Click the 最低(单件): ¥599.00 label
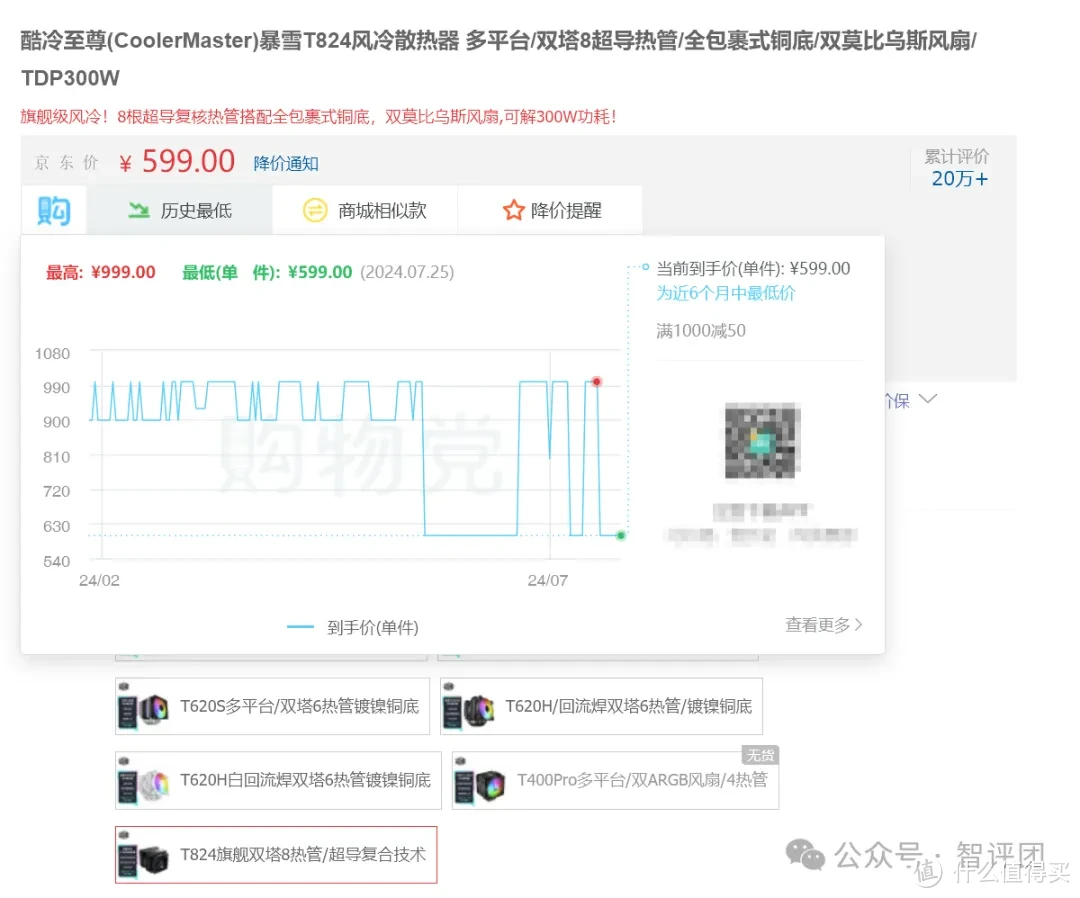Image resolution: width=1080 pixels, height=898 pixels. 267,272
